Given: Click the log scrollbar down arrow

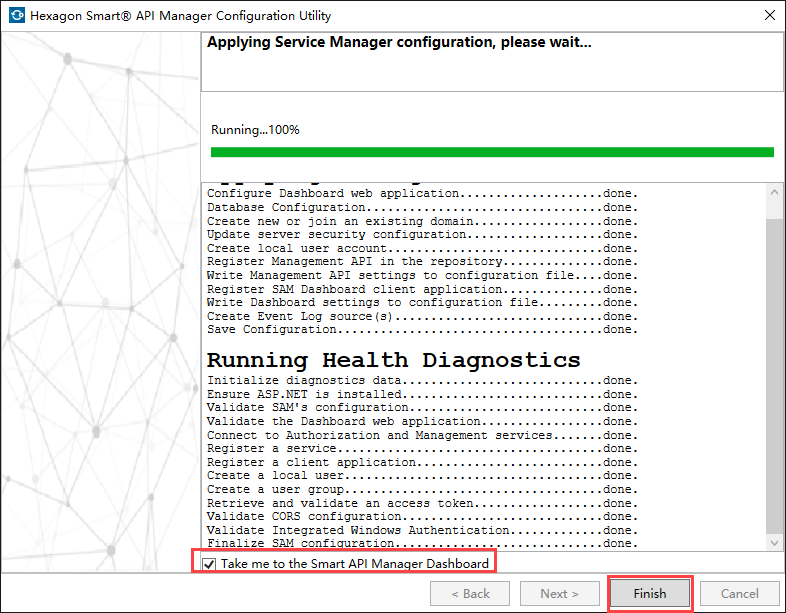Looking at the screenshot, I should (775, 541).
